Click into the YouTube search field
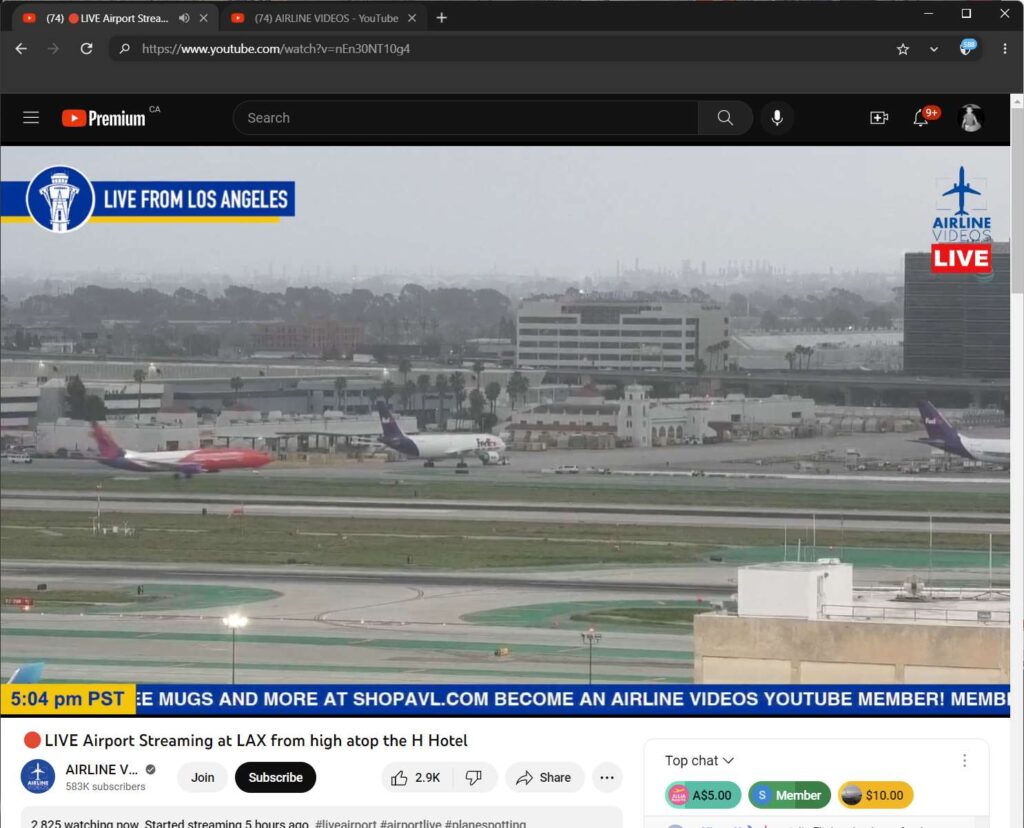 click(x=465, y=118)
